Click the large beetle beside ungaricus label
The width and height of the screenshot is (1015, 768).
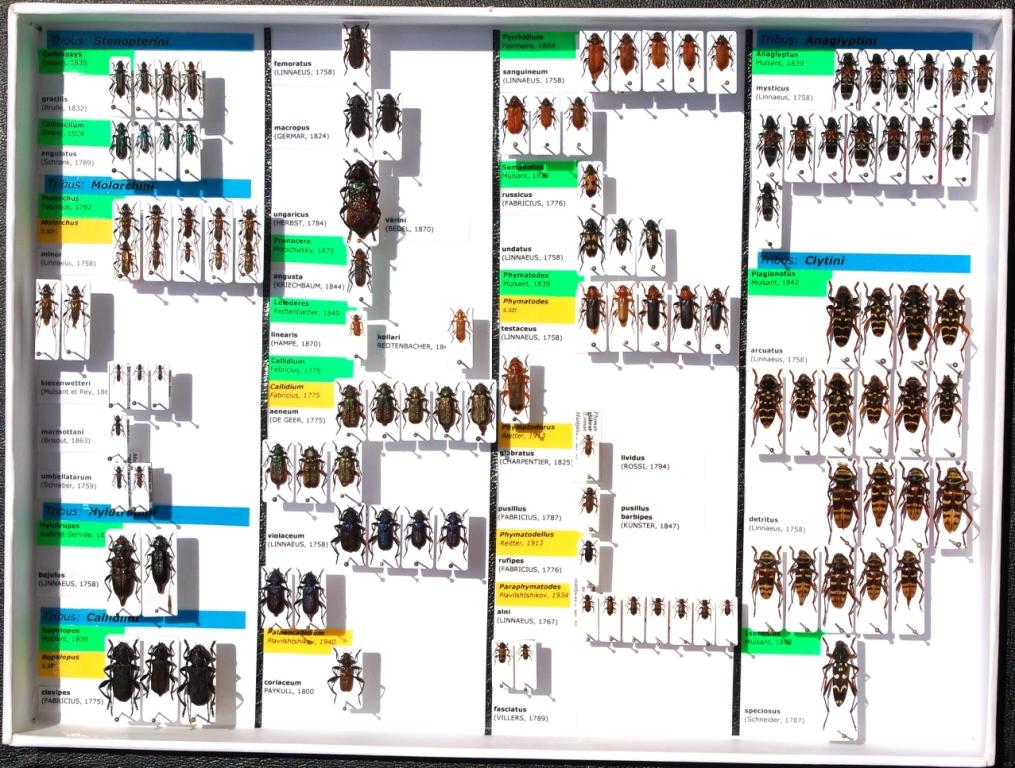[x=359, y=197]
